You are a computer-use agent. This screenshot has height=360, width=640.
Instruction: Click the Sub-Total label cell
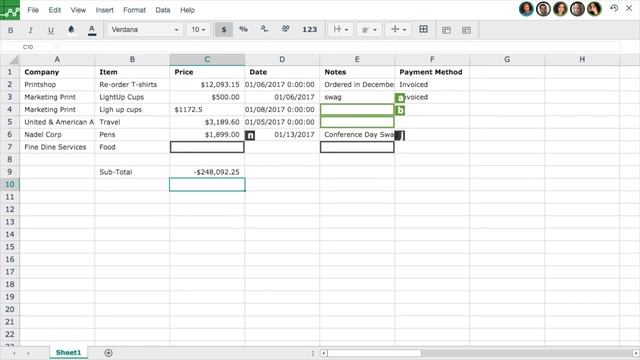(132, 172)
